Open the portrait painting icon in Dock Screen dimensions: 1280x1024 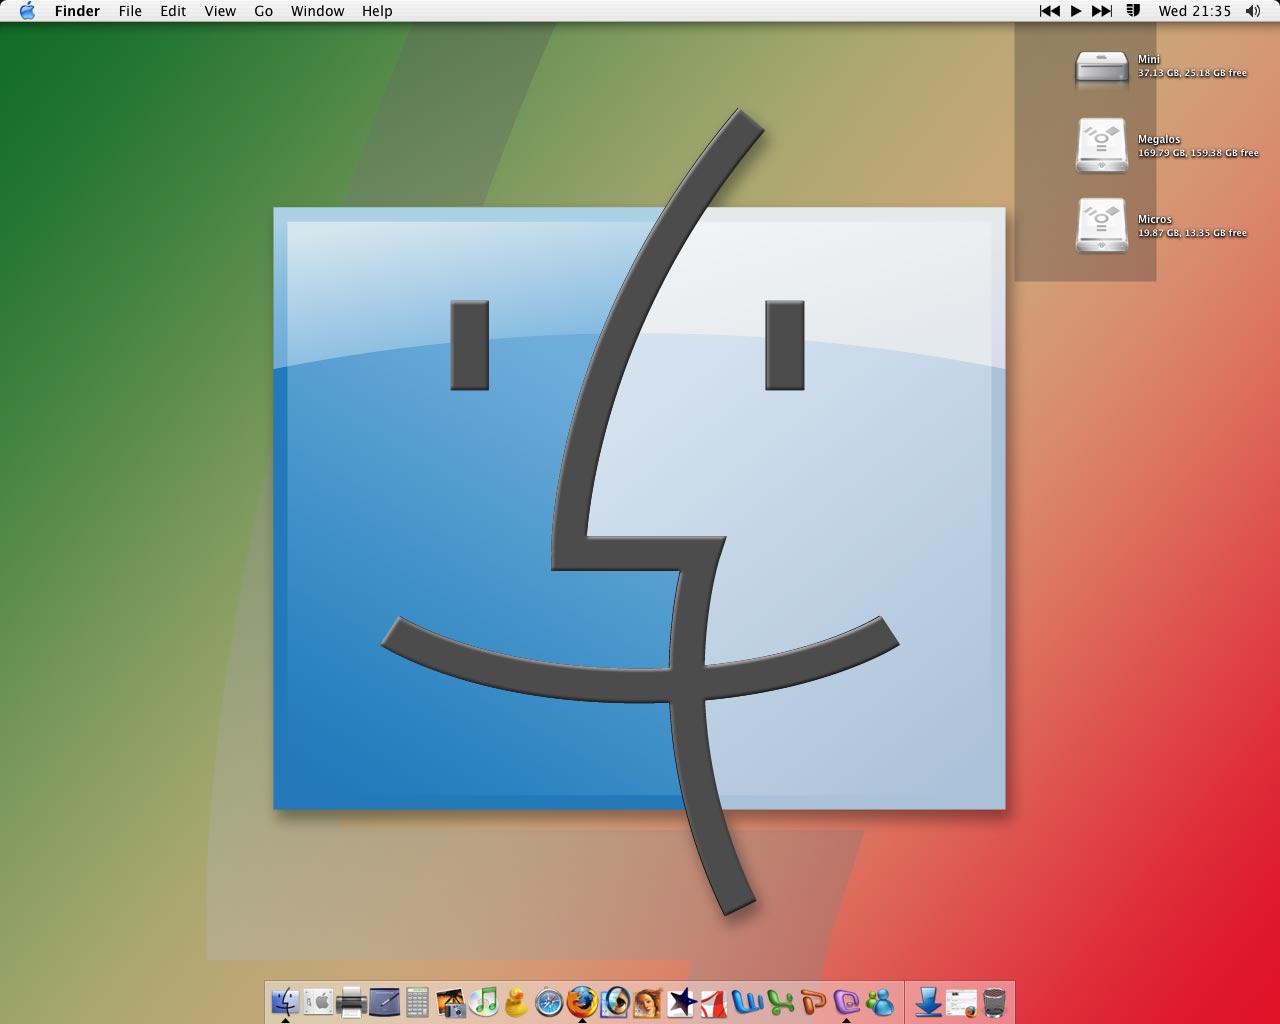click(648, 1001)
